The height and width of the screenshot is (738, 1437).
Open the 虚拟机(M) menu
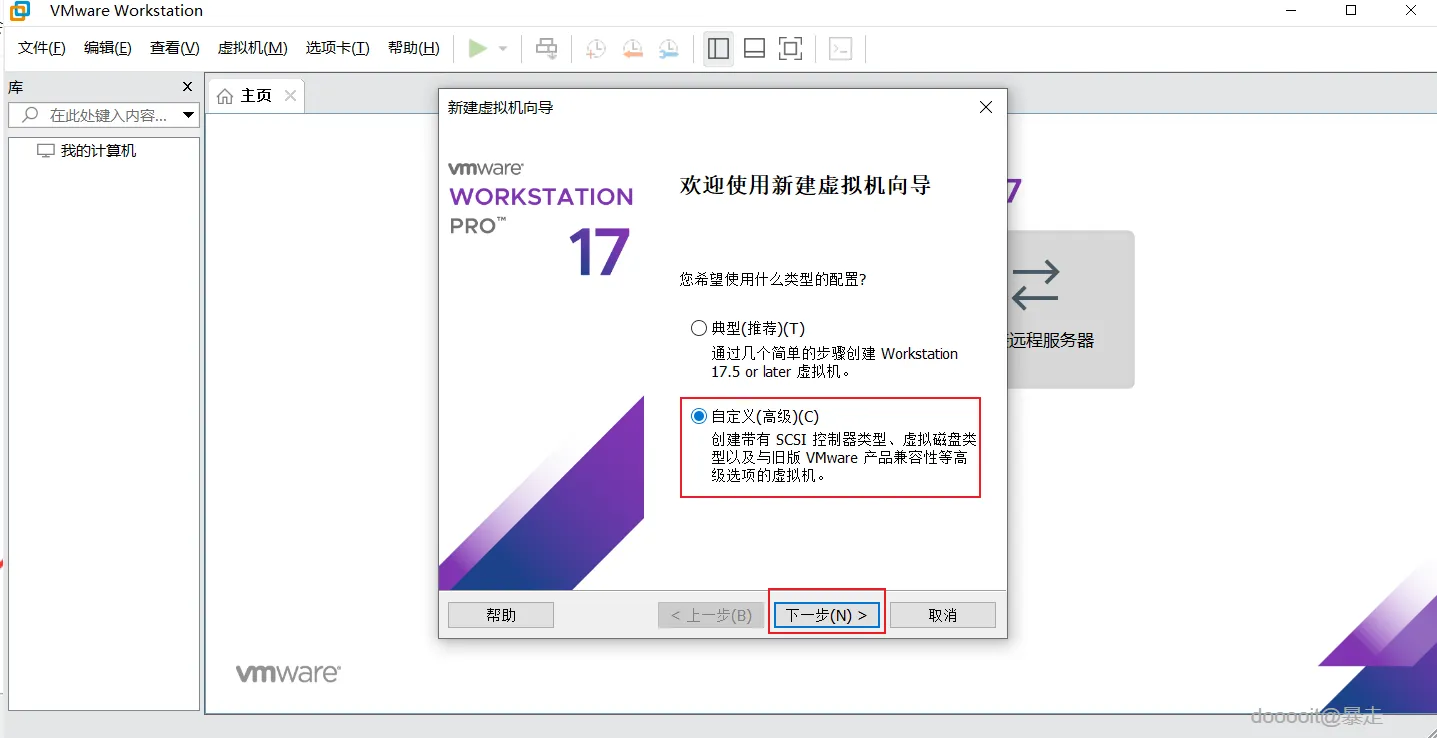click(252, 47)
